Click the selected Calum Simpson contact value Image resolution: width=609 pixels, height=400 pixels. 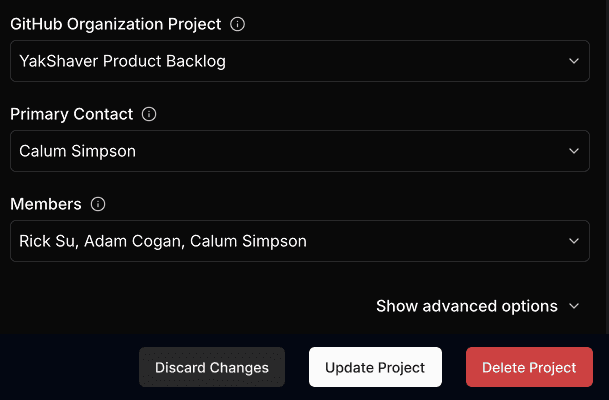77,151
